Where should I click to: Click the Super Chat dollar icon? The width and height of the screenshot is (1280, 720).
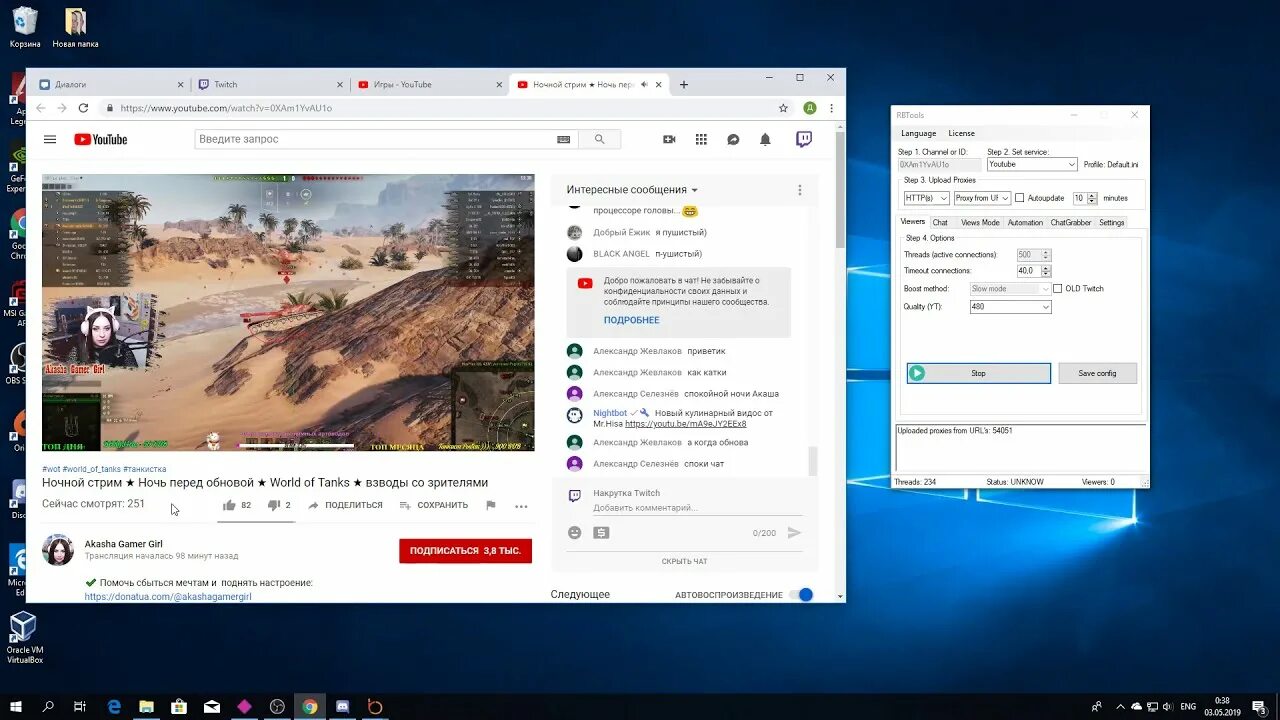(x=600, y=532)
